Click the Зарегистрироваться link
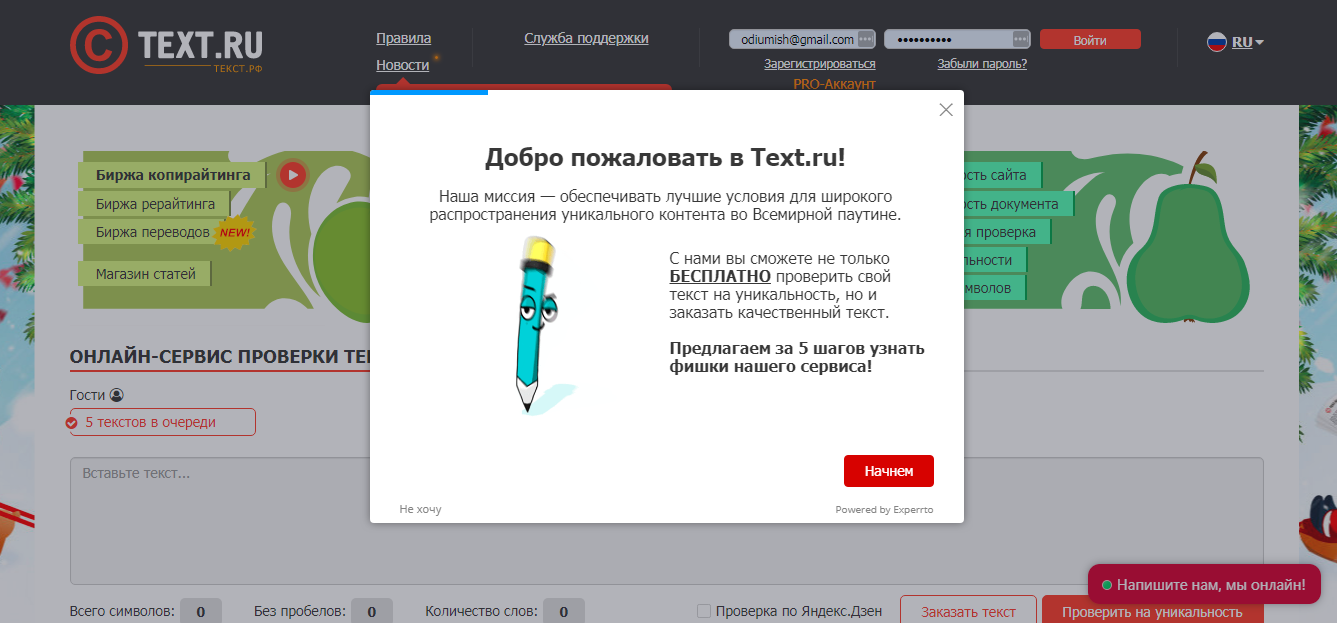Image resolution: width=1337 pixels, height=623 pixels. (x=819, y=64)
